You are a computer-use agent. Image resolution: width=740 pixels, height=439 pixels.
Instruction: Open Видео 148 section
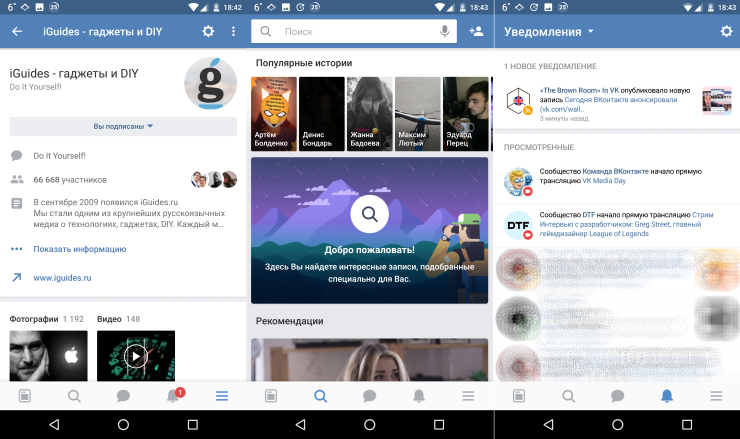click(118, 319)
